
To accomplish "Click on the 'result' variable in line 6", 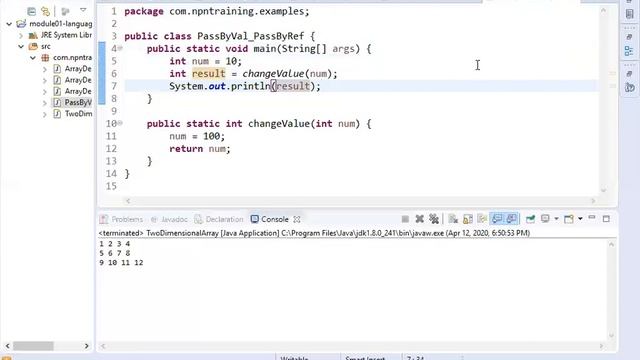I will [209, 73].
